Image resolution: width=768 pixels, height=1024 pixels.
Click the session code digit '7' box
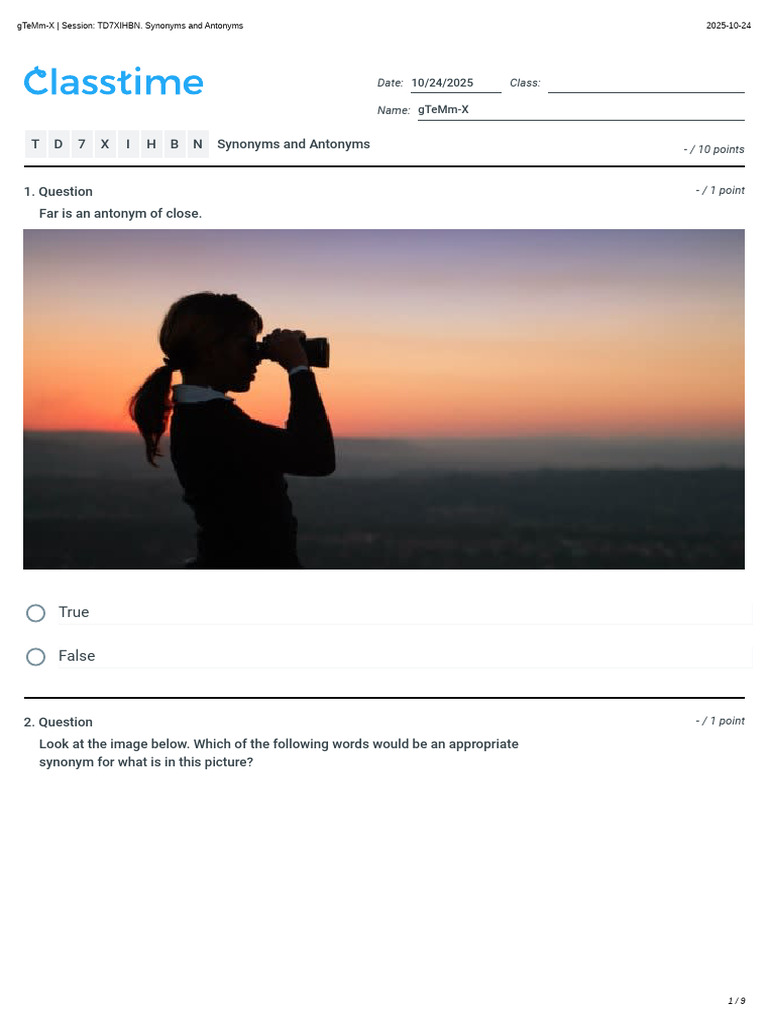82,144
